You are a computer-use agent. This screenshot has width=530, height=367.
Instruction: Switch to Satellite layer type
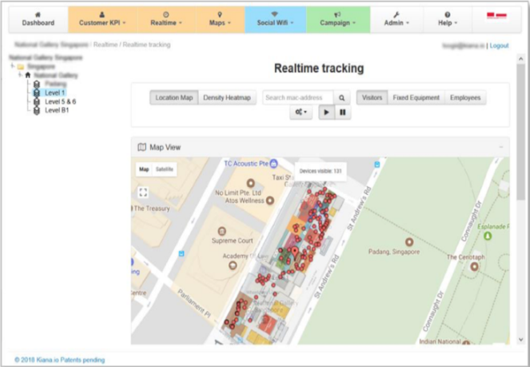pos(164,169)
